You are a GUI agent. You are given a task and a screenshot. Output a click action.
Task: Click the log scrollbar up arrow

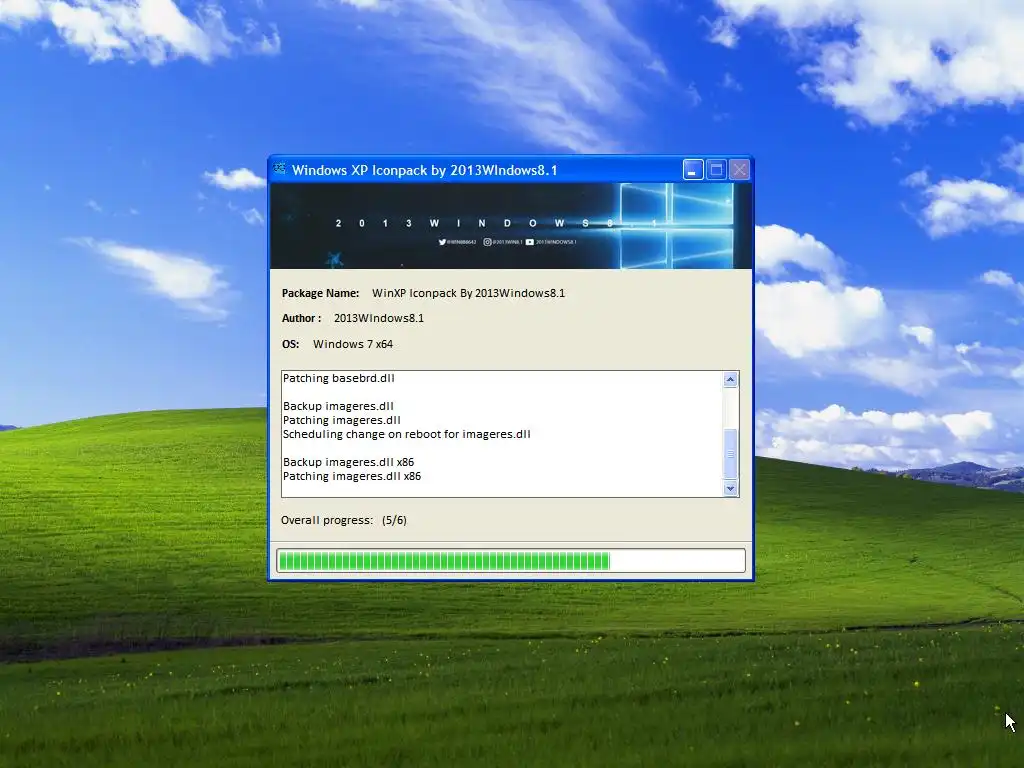pos(731,379)
